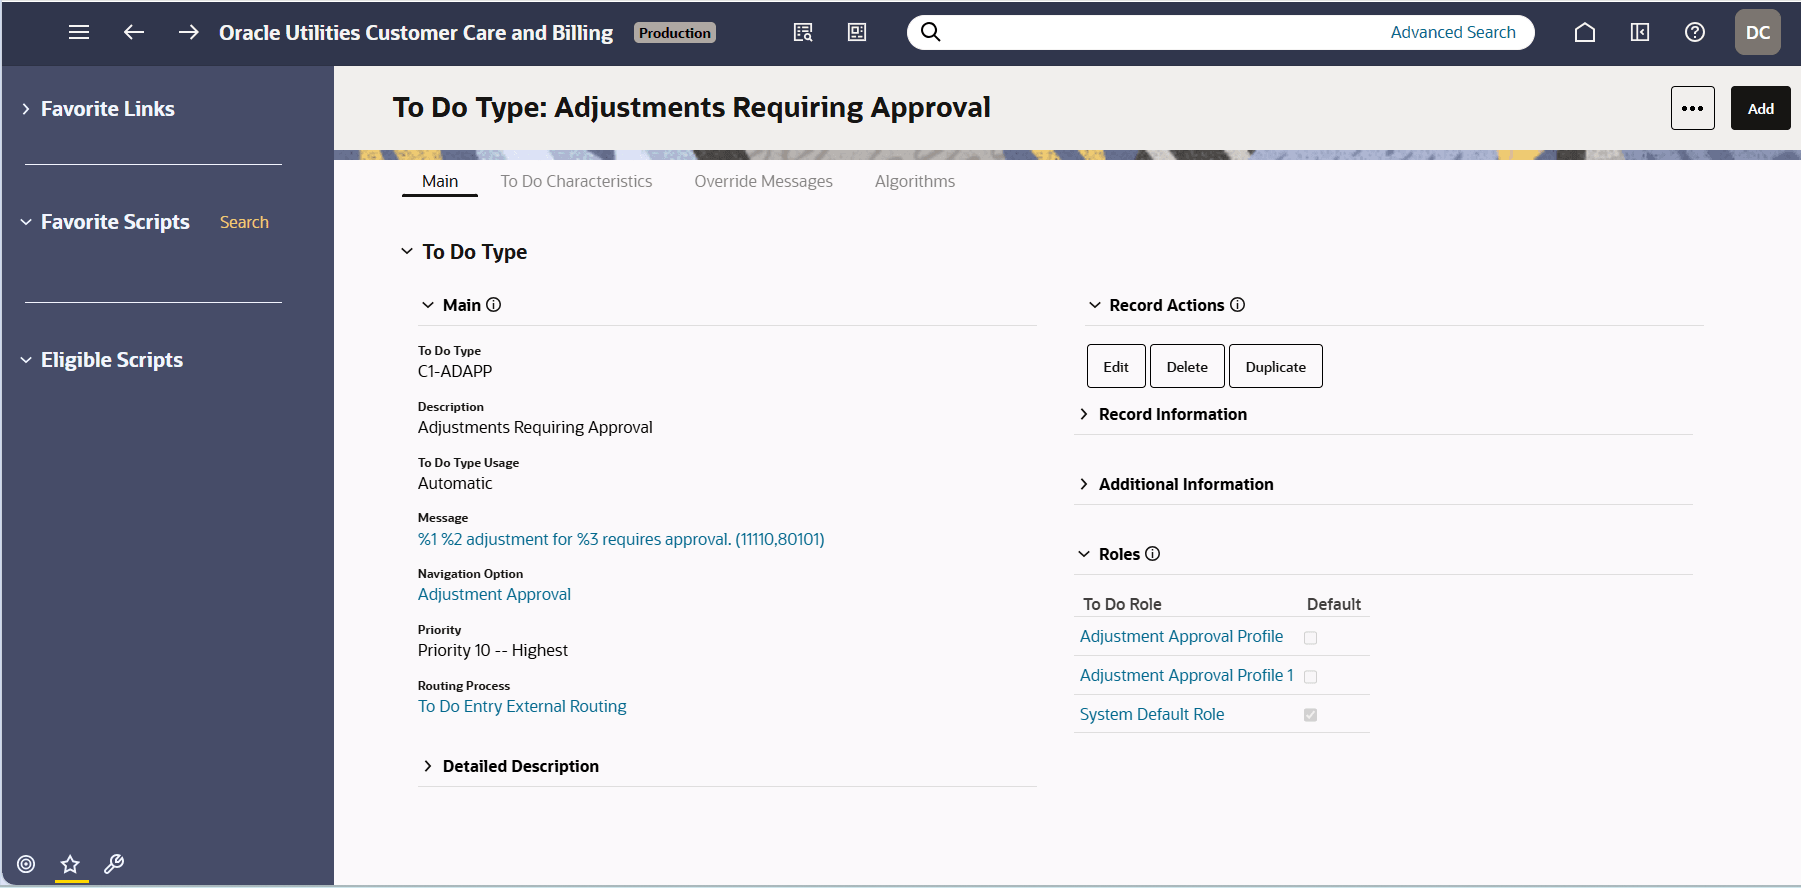This screenshot has height=888, width=1801.
Task: Go to Home via house icon
Action: click(1585, 32)
